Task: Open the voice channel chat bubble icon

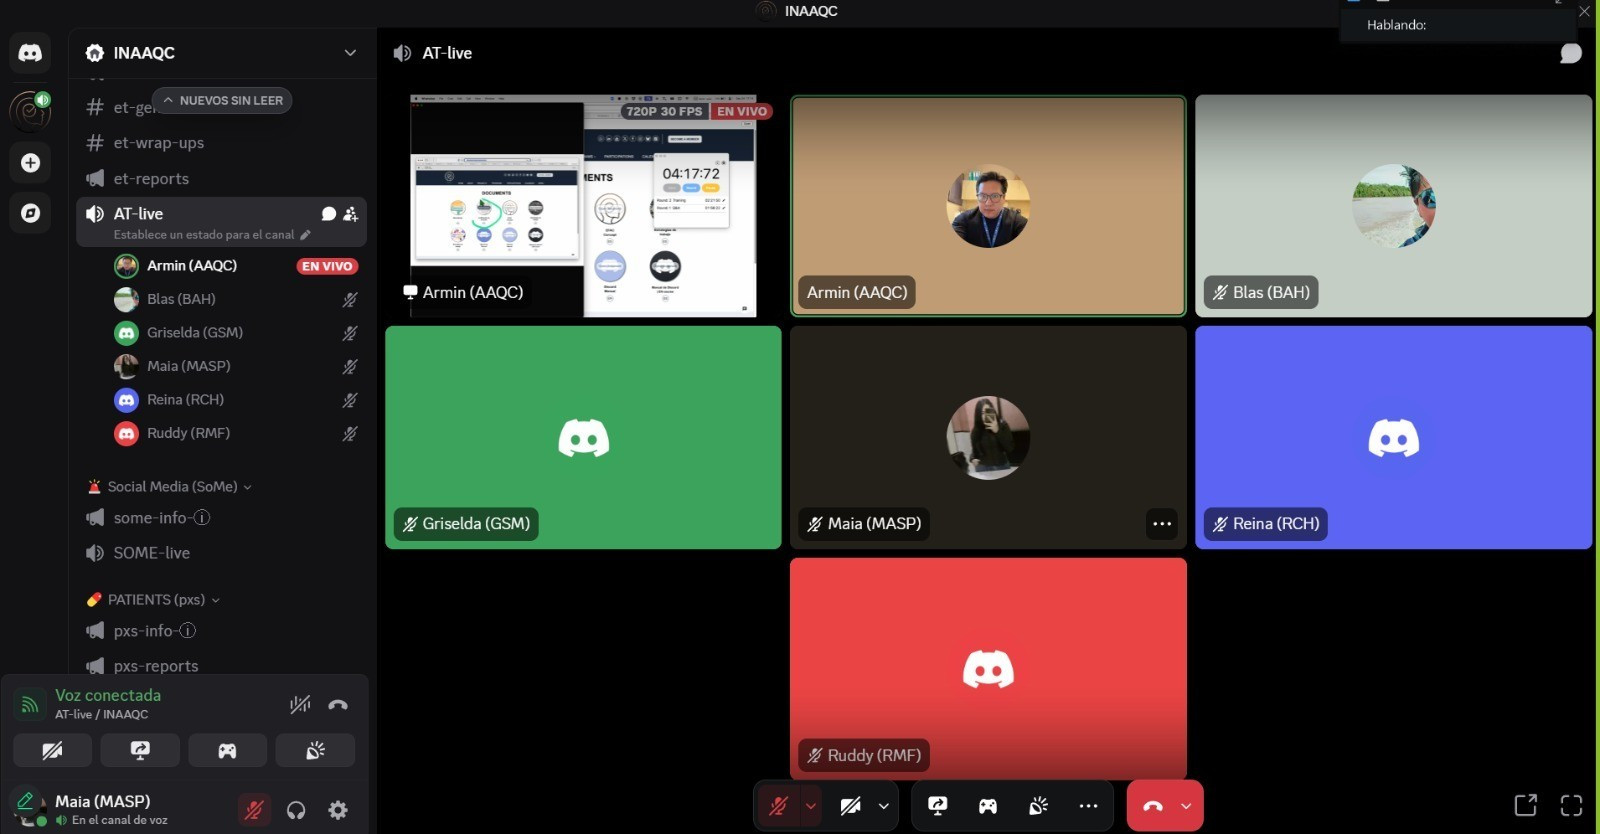Action: pyautogui.click(x=1570, y=53)
